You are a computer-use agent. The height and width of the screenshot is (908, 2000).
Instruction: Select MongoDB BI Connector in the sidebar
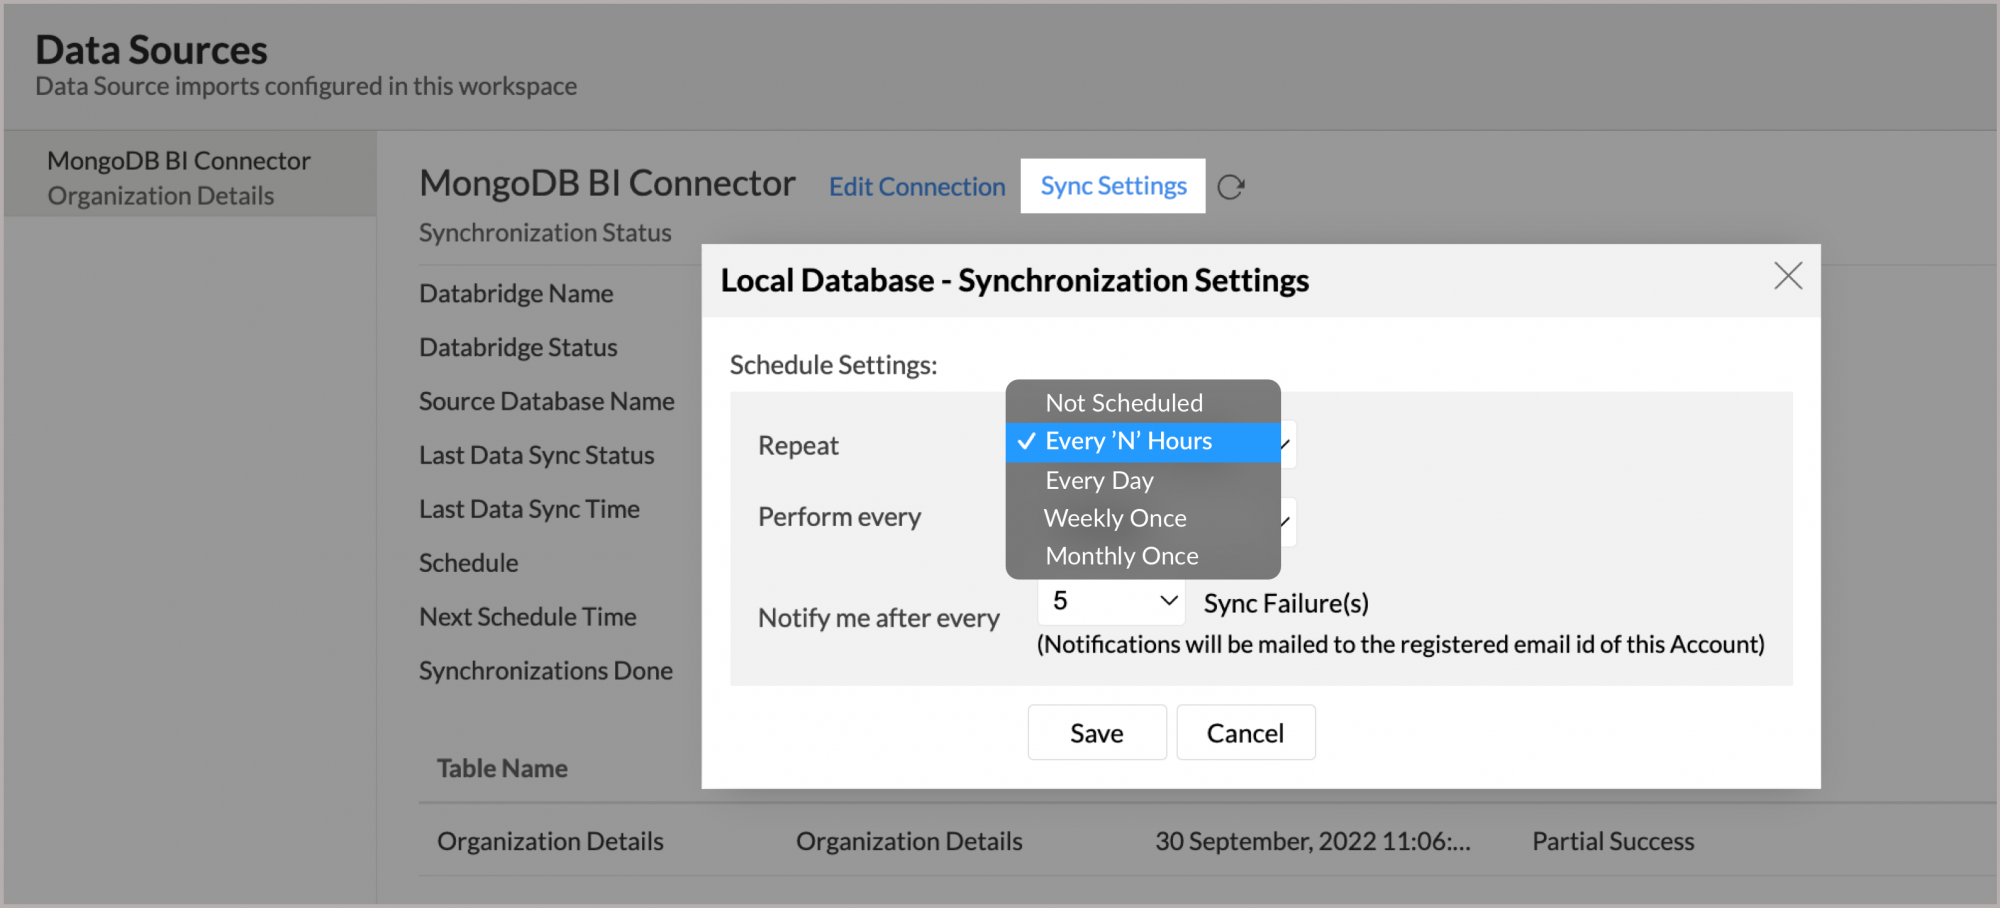pyautogui.click(x=178, y=159)
